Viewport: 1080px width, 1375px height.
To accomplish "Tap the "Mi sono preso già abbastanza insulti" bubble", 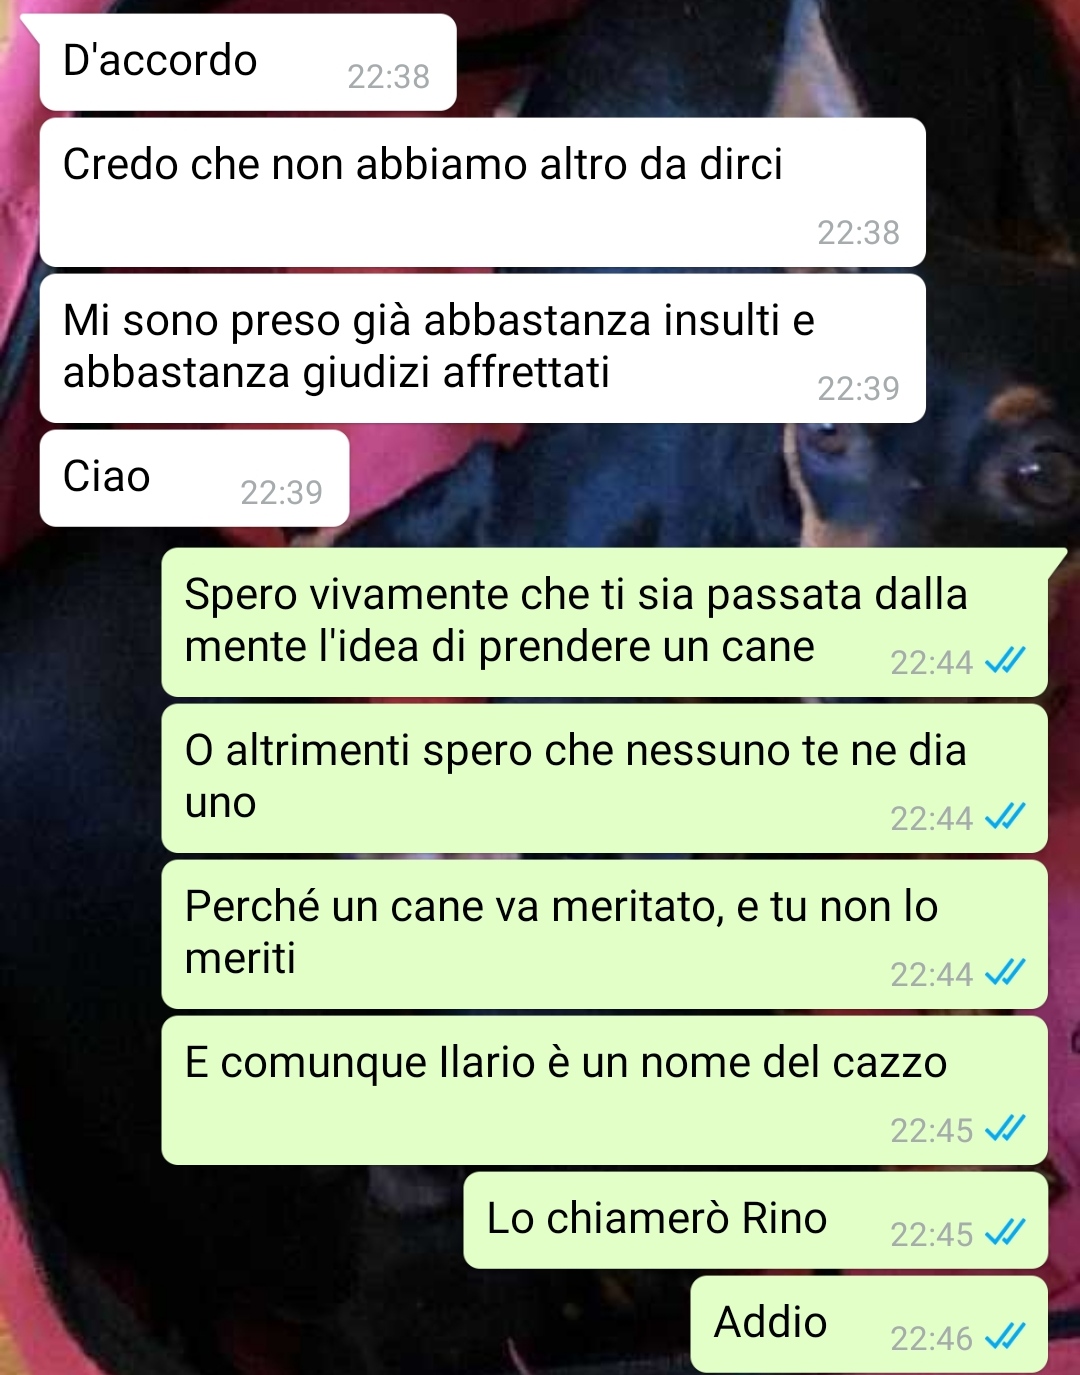I will [x=482, y=348].
